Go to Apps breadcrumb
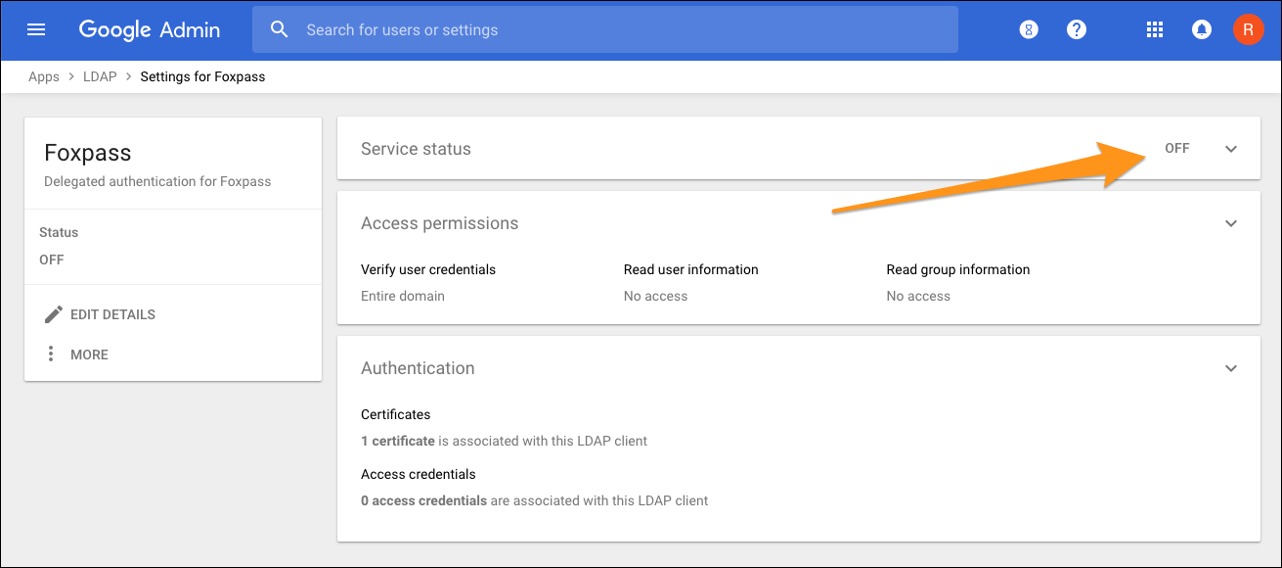 click(x=44, y=77)
